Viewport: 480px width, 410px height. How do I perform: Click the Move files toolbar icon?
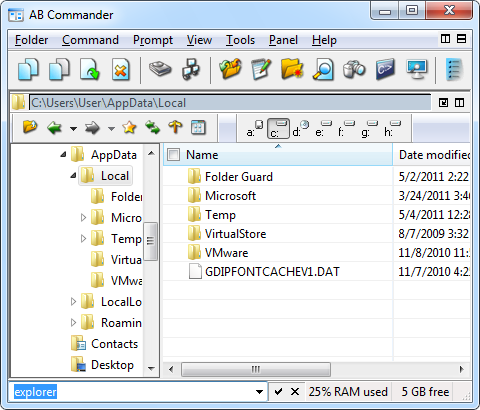(x=59, y=69)
